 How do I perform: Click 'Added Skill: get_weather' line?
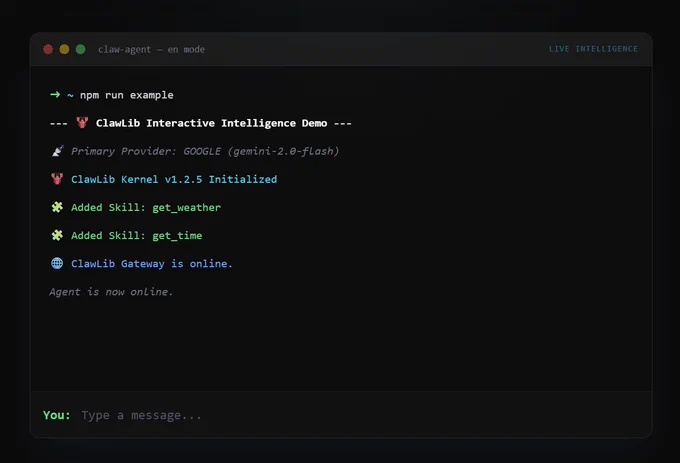coord(146,208)
